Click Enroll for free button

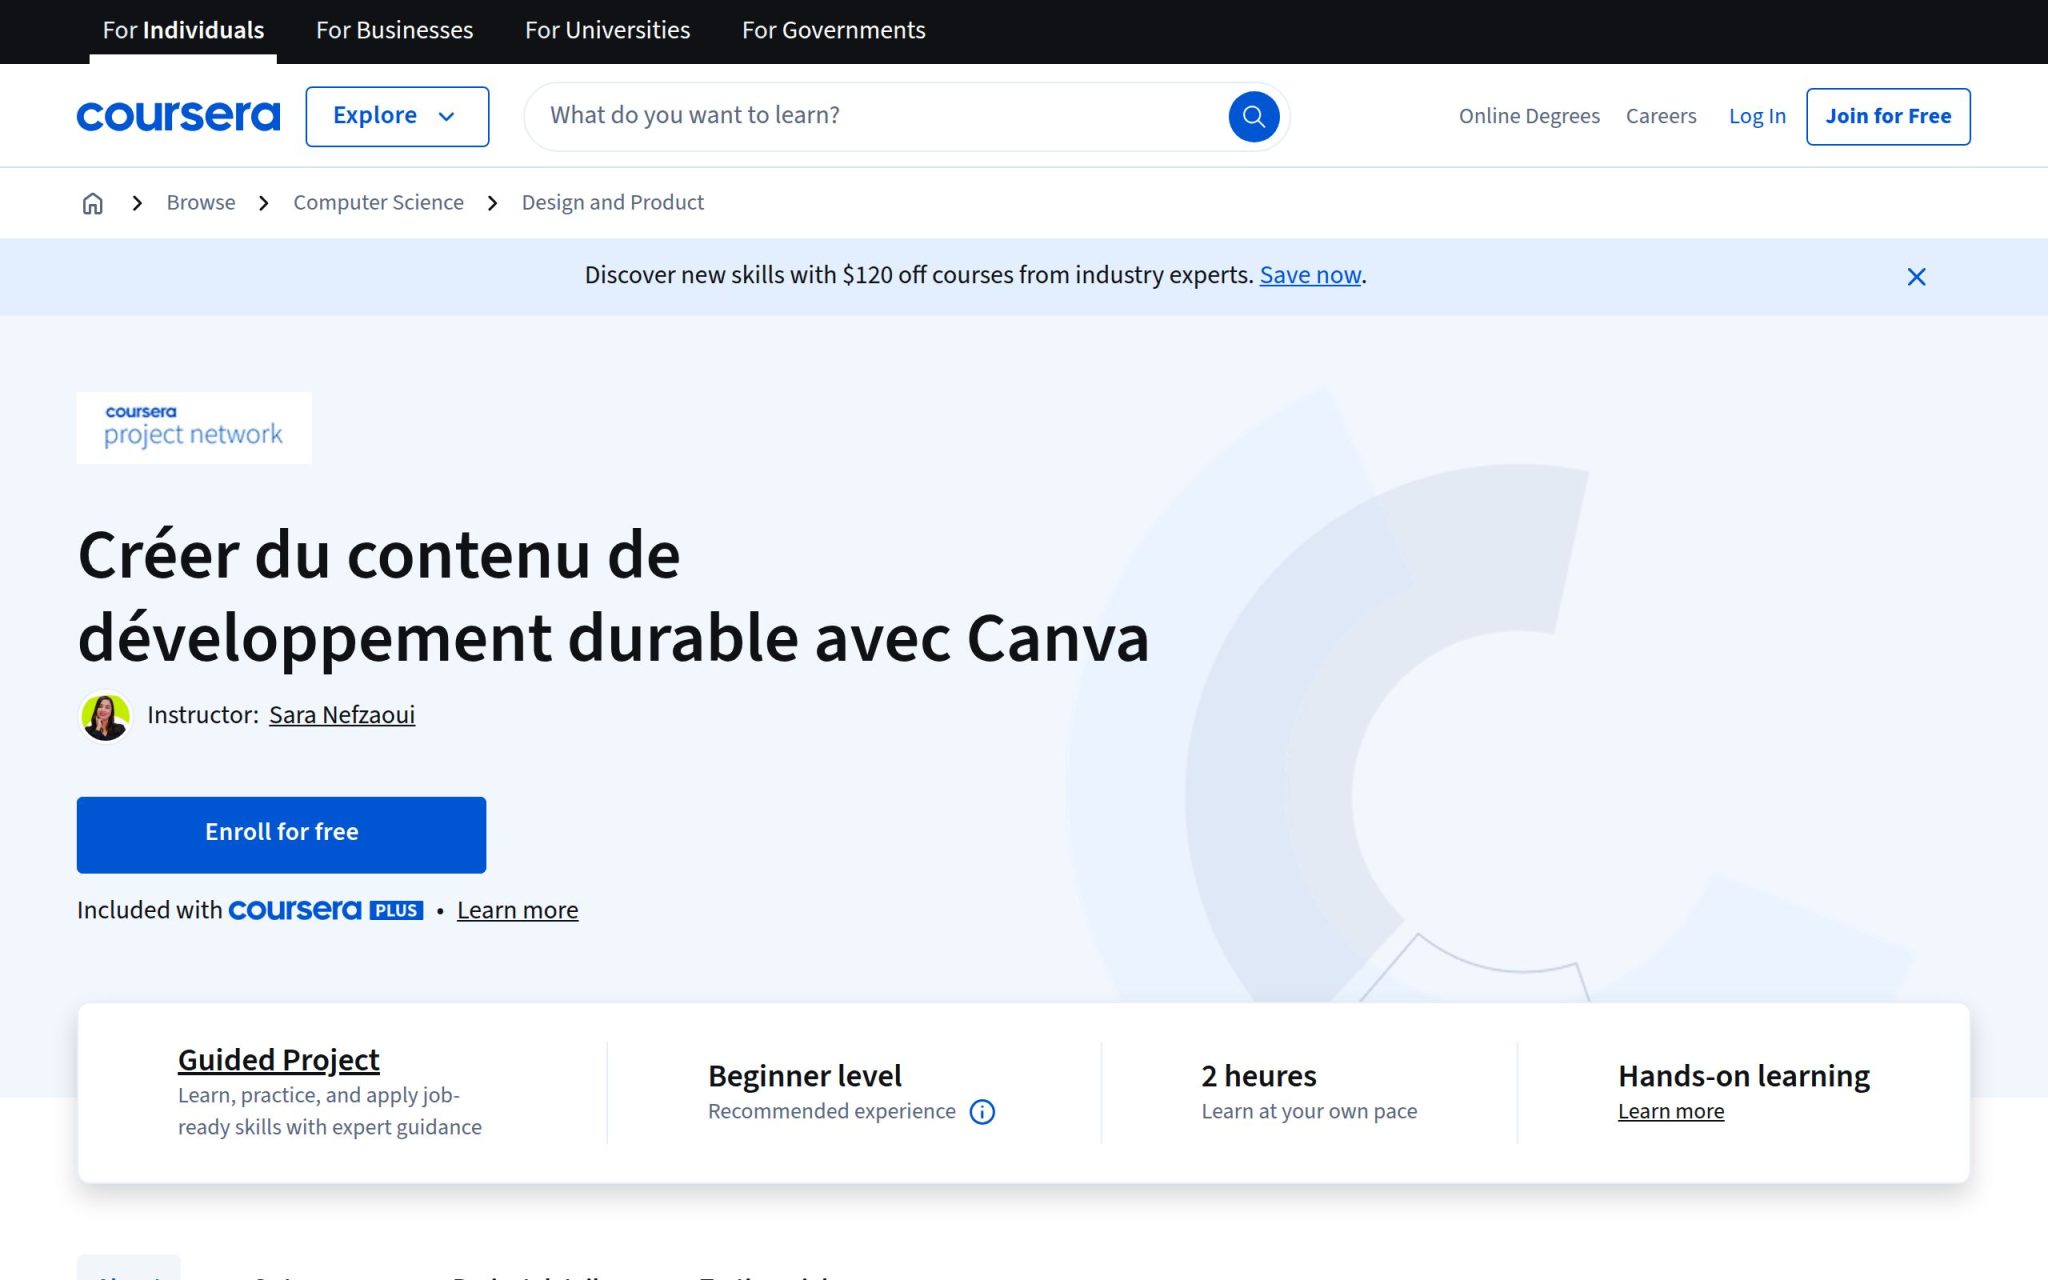(281, 835)
